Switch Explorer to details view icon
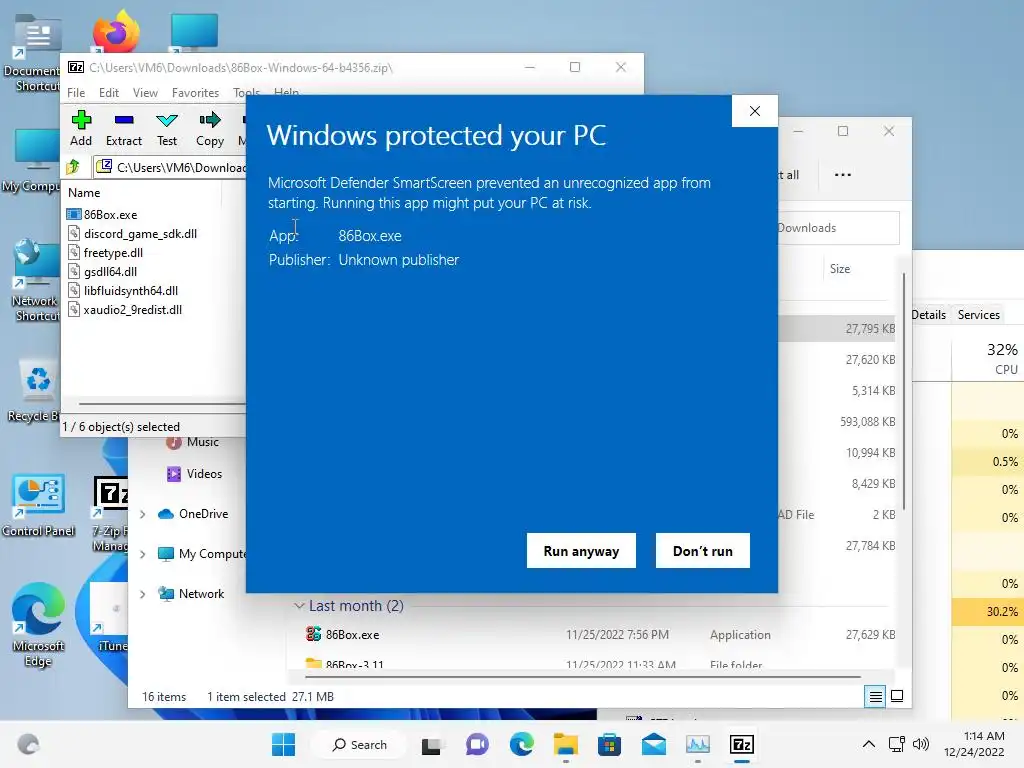The width and height of the screenshot is (1024, 768). [875, 696]
